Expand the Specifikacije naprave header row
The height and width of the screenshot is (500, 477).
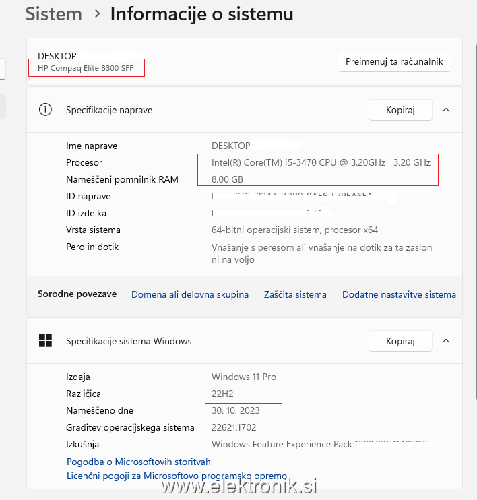coord(244,110)
